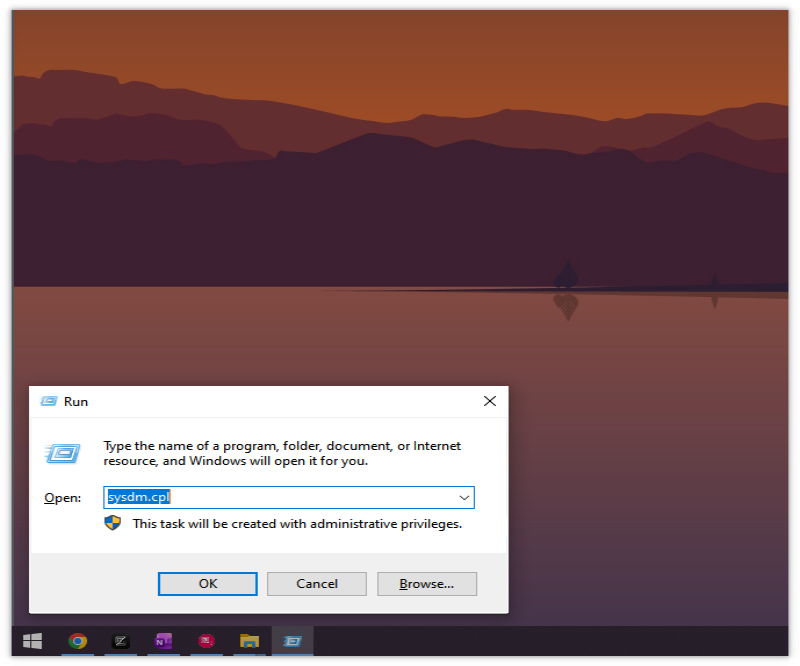Browse for a program to run

(427, 583)
